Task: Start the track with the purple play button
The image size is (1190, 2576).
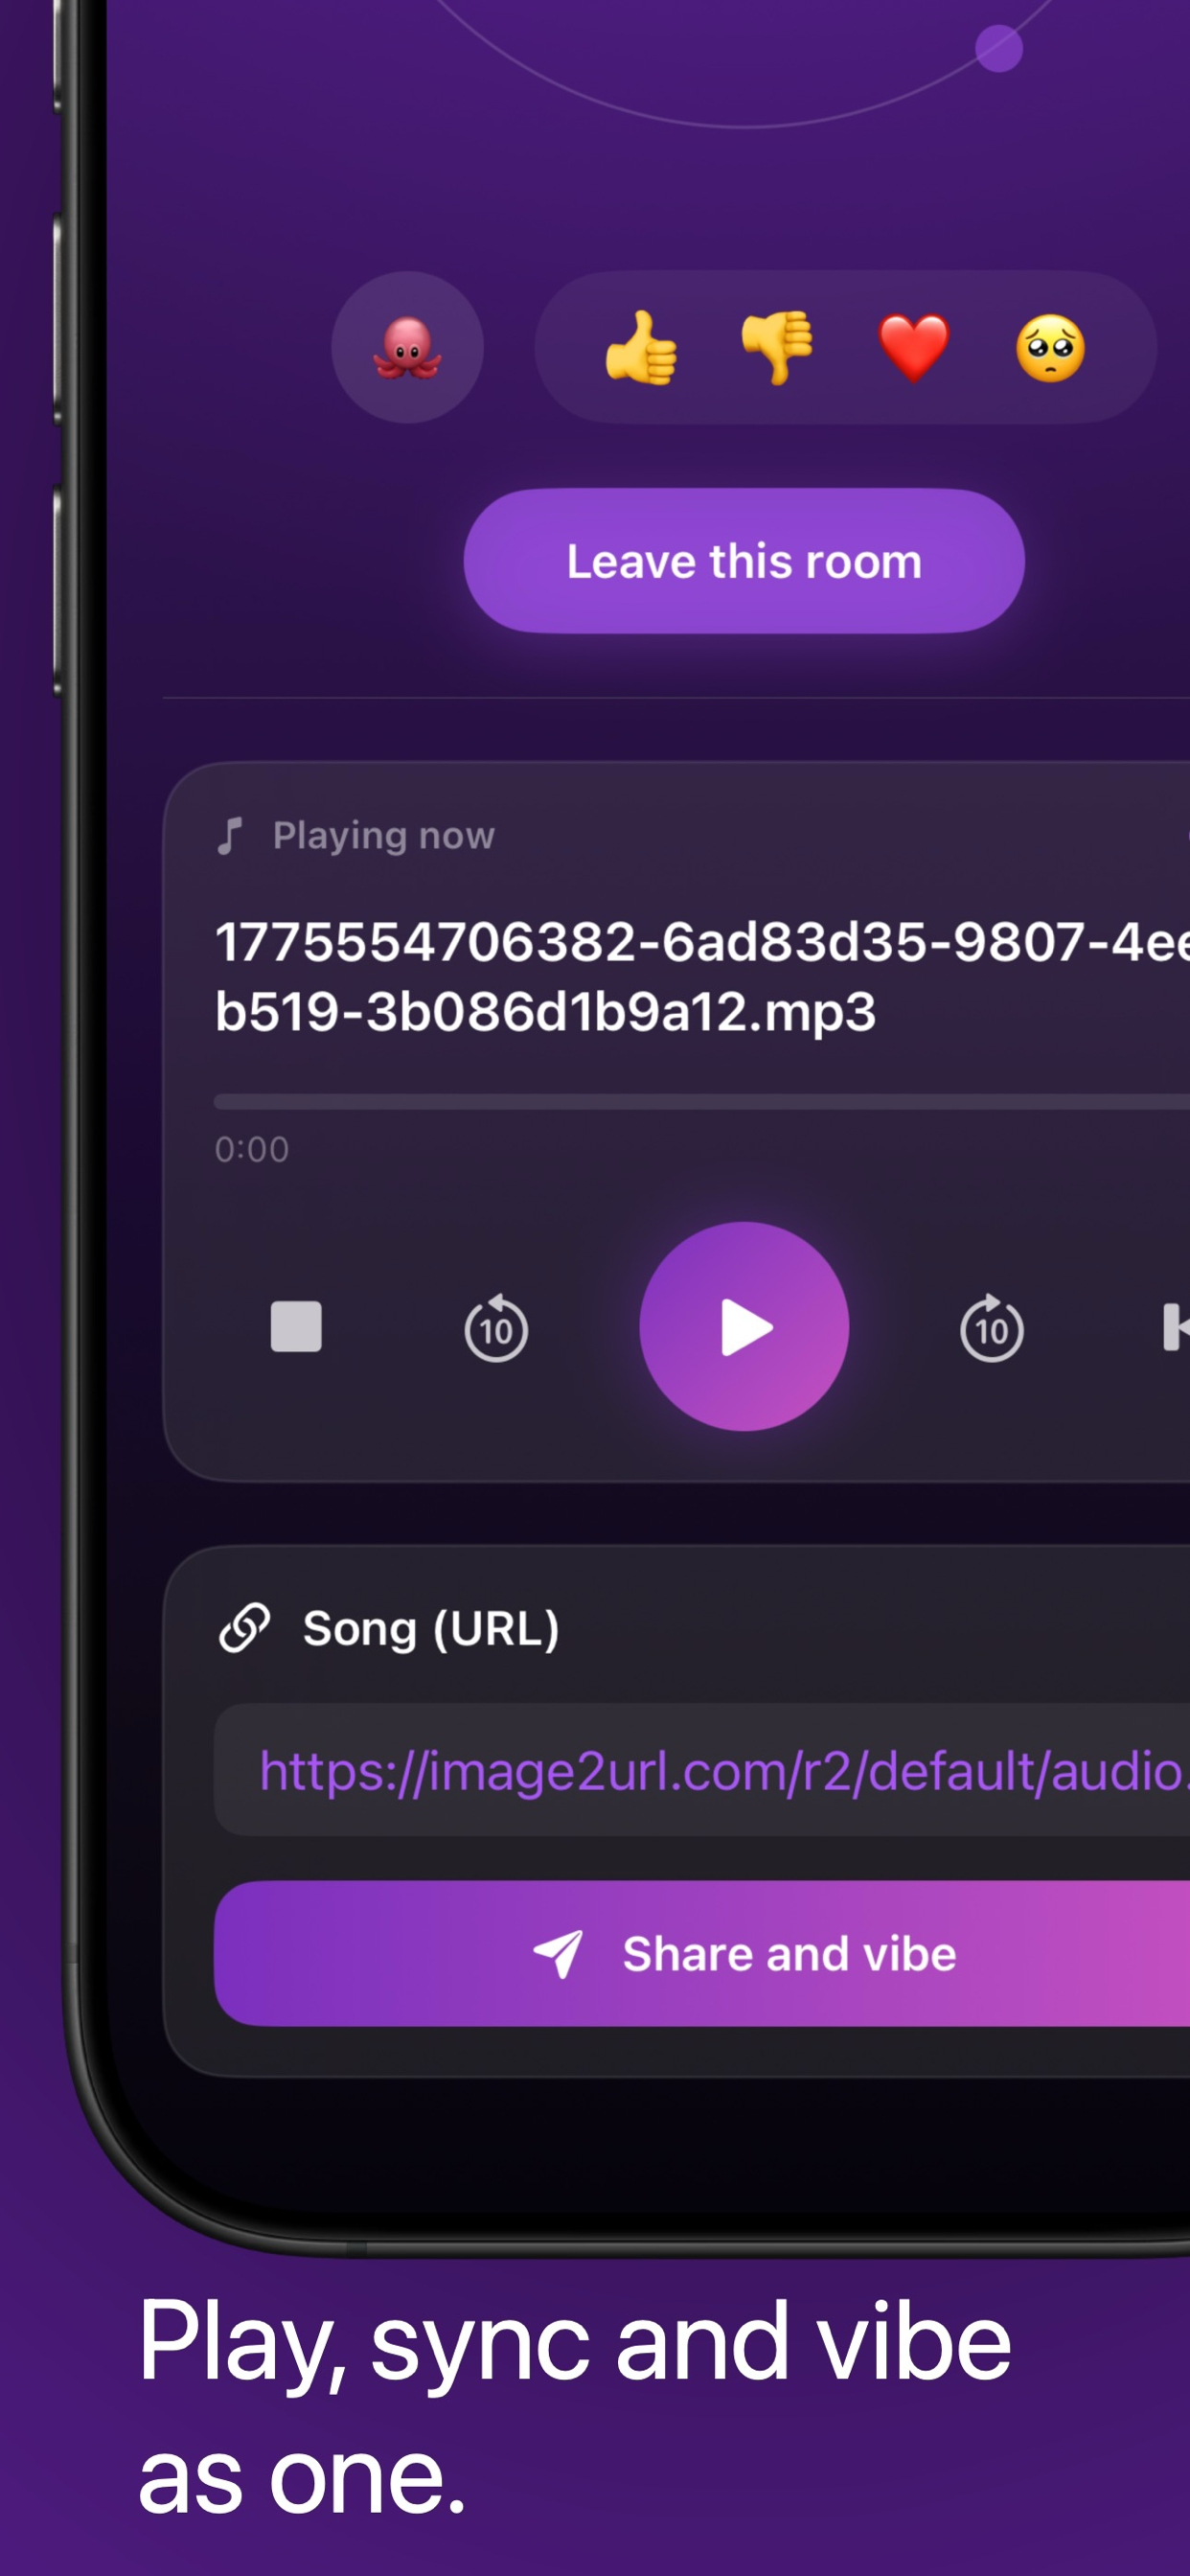Action: pos(744,1327)
